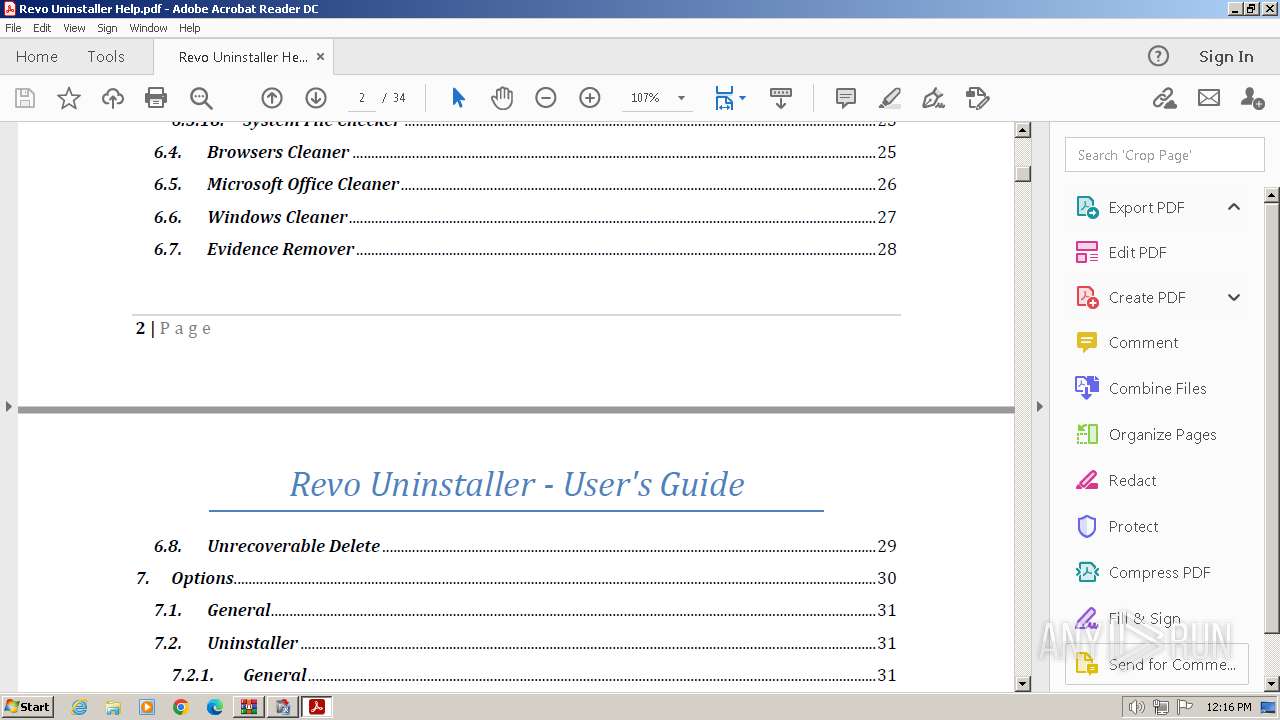
Task: Open the Find text magnifier tool
Action: pyautogui.click(x=201, y=98)
